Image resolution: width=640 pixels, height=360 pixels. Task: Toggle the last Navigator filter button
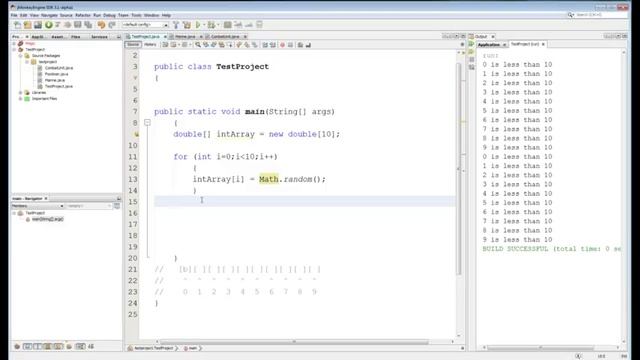(x=91, y=346)
